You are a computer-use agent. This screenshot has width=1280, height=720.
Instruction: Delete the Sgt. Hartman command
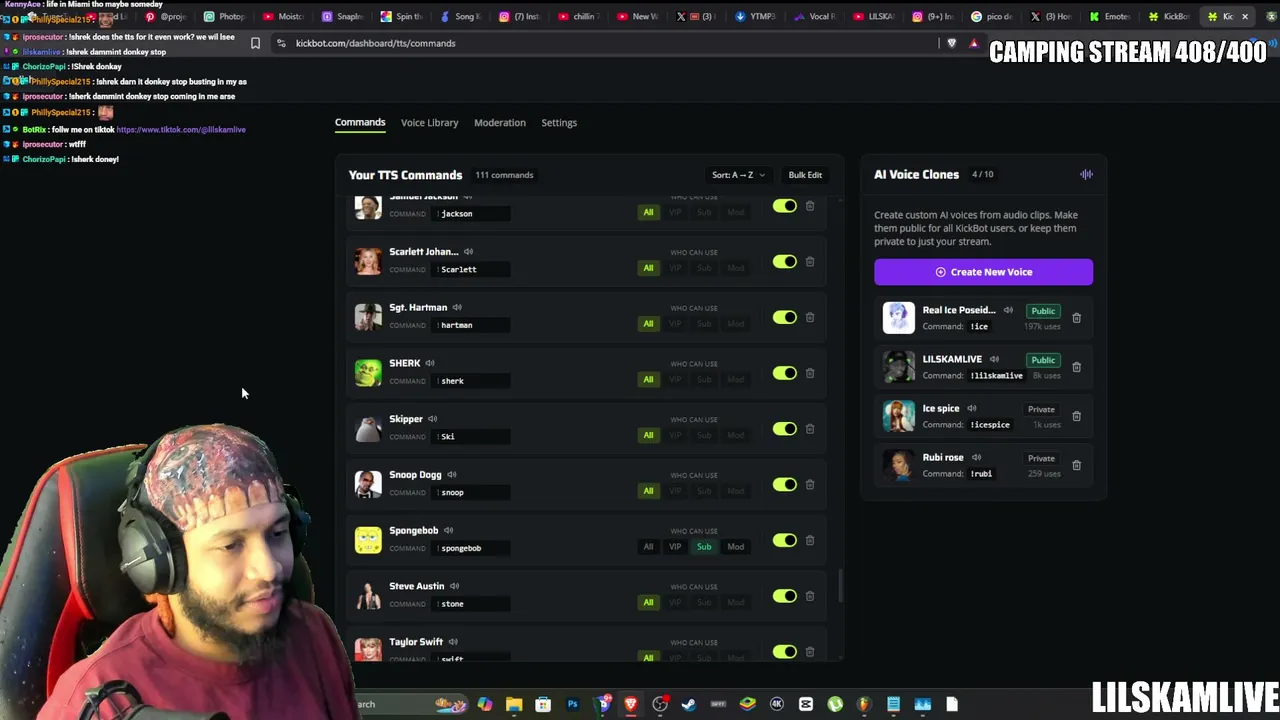click(810, 318)
